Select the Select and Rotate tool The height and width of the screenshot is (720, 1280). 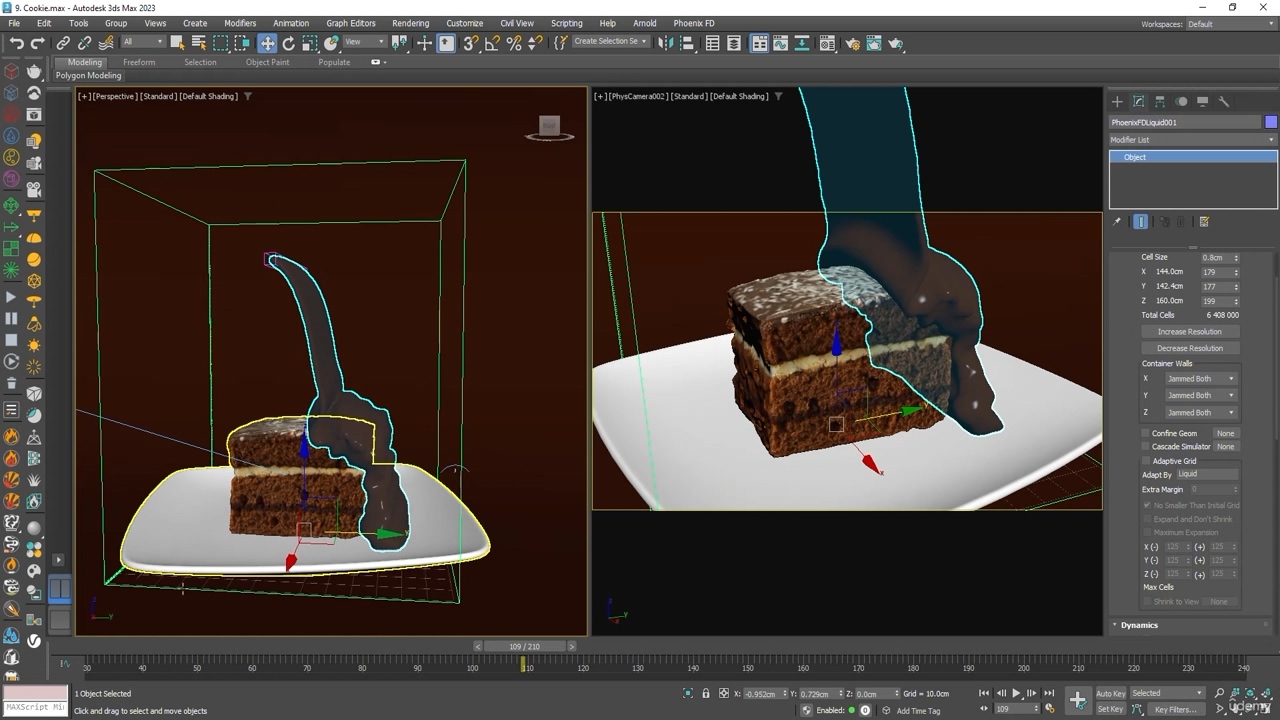(289, 42)
